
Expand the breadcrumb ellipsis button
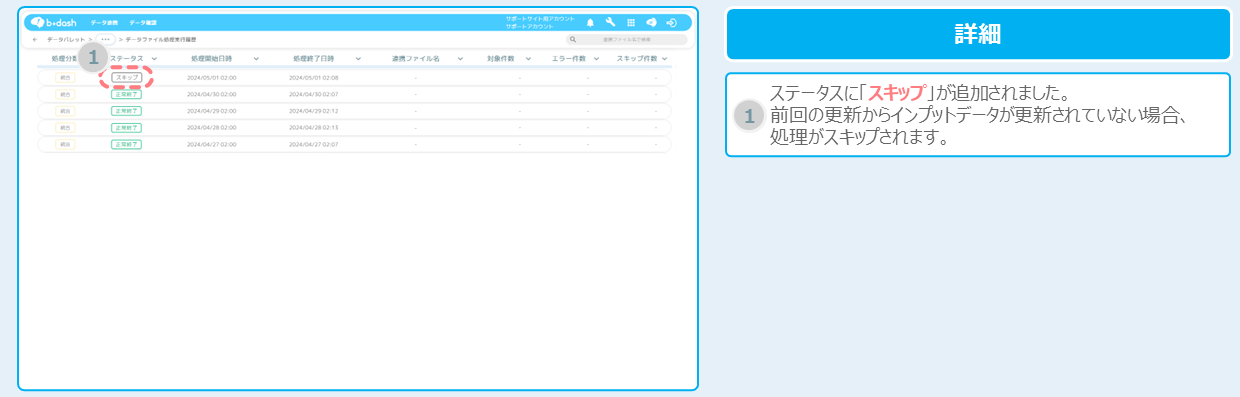105,39
